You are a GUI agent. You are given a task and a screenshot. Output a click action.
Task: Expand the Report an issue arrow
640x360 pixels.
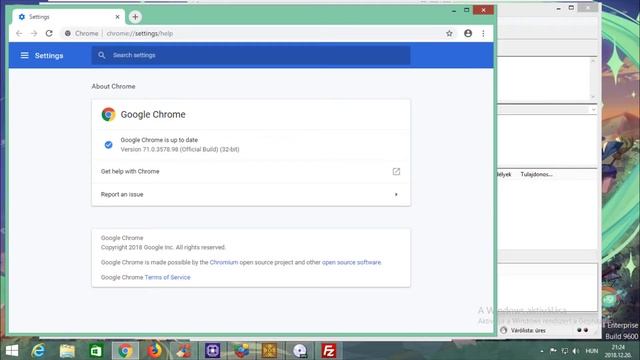[x=396, y=194]
